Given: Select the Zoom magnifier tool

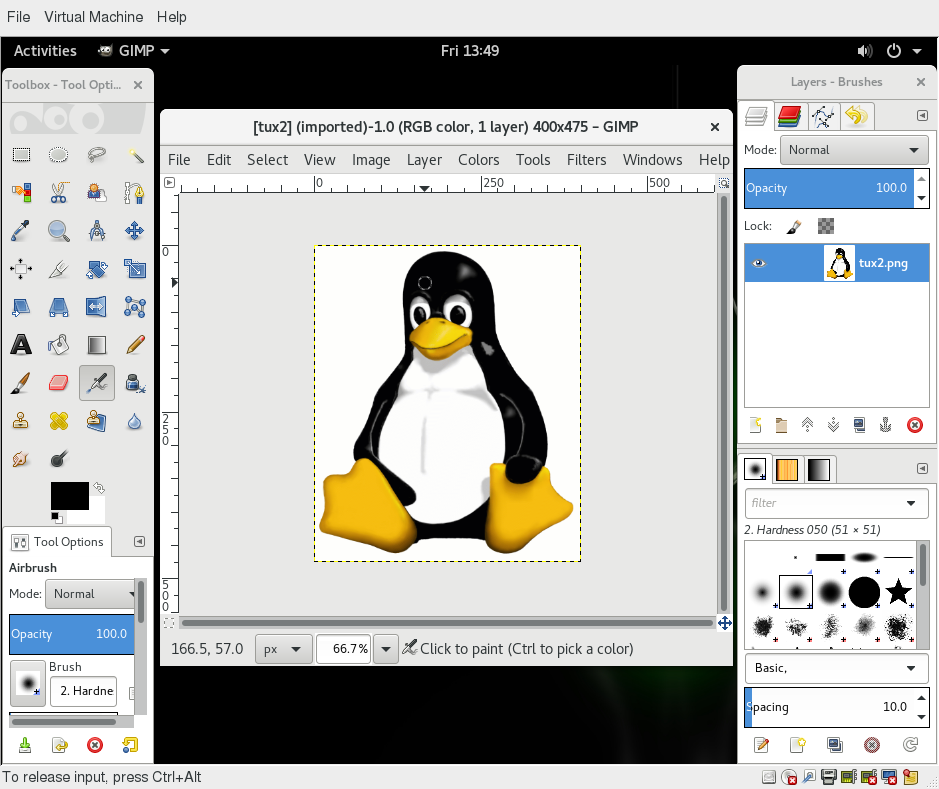Looking at the screenshot, I should (x=59, y=230).
